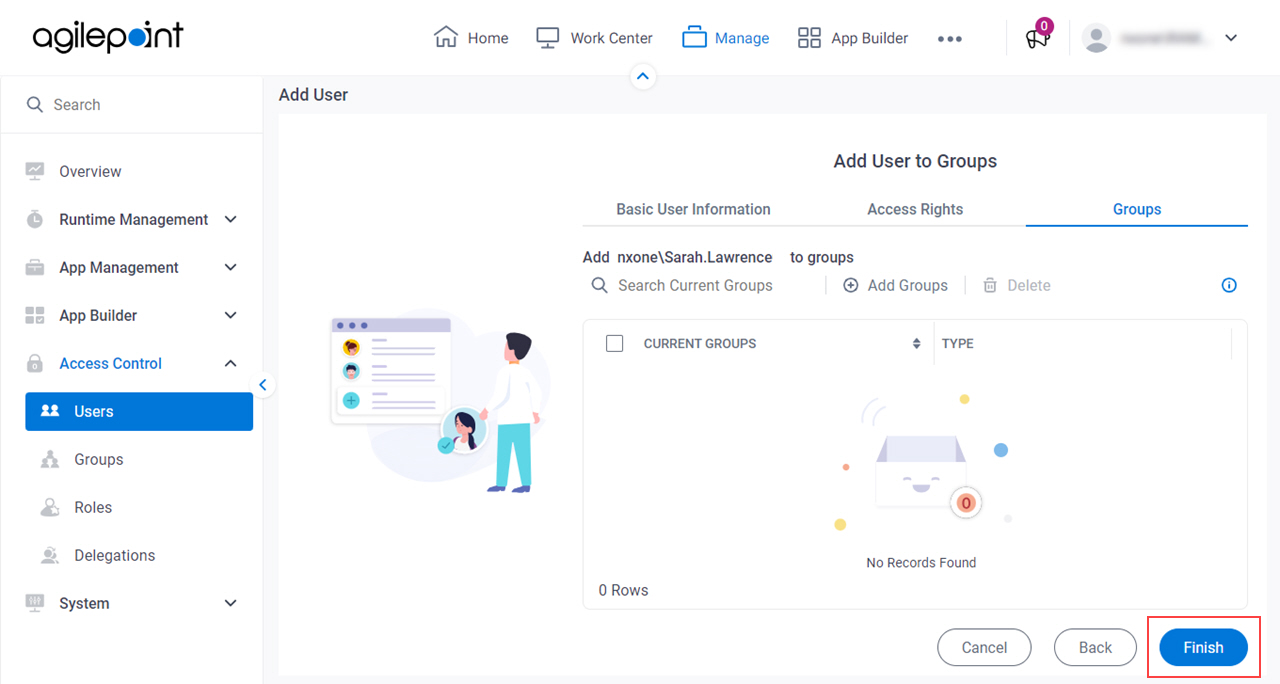Click the No Records Found text
The image size is (1280, 684).
[921, 562]
